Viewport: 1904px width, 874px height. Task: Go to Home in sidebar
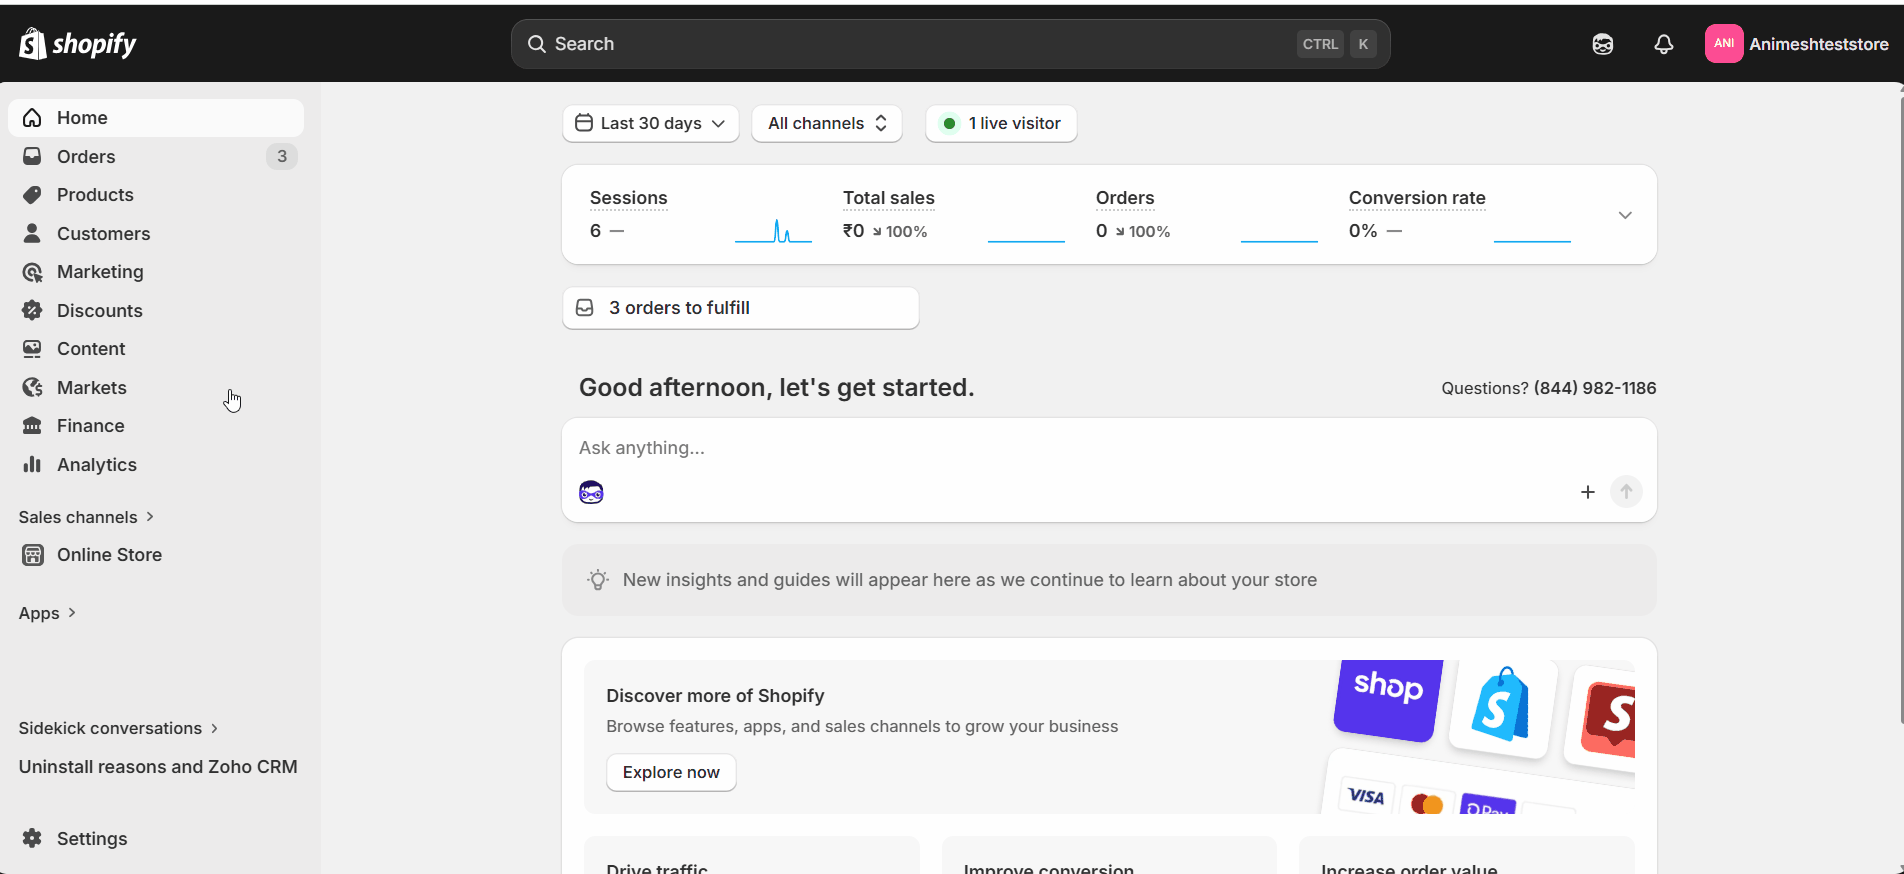156,118
